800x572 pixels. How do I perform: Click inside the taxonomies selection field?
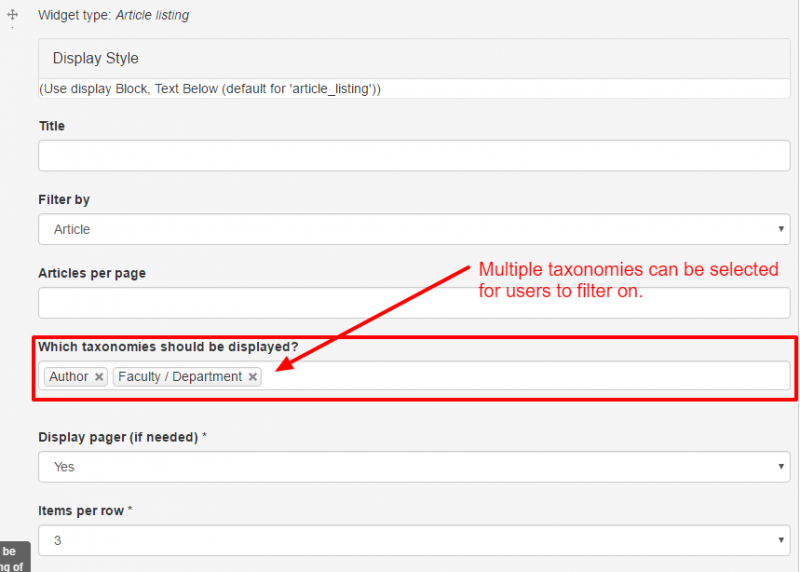(414, 376)
